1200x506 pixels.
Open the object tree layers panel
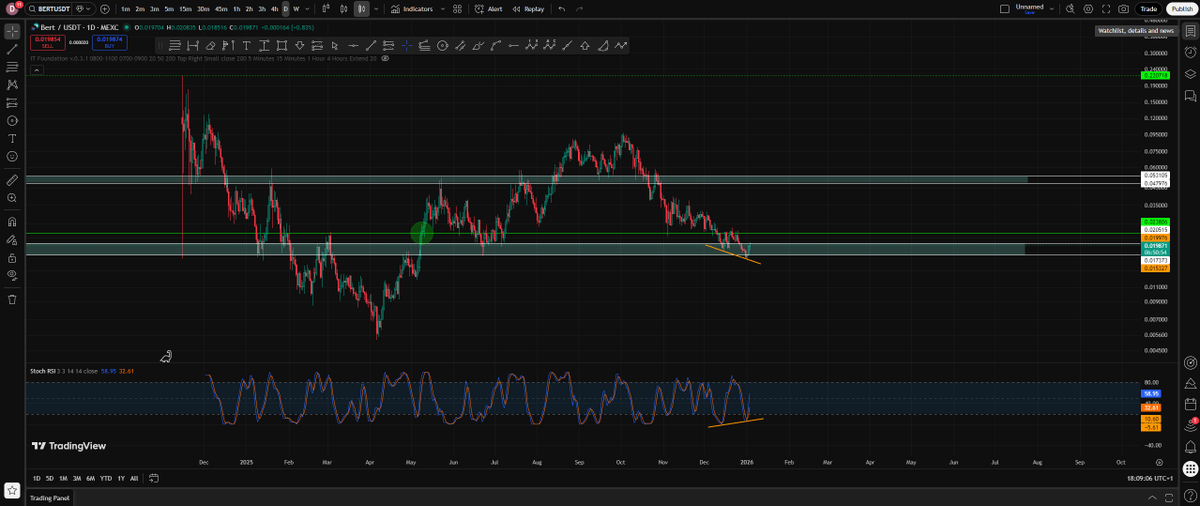coord(1190,74)
